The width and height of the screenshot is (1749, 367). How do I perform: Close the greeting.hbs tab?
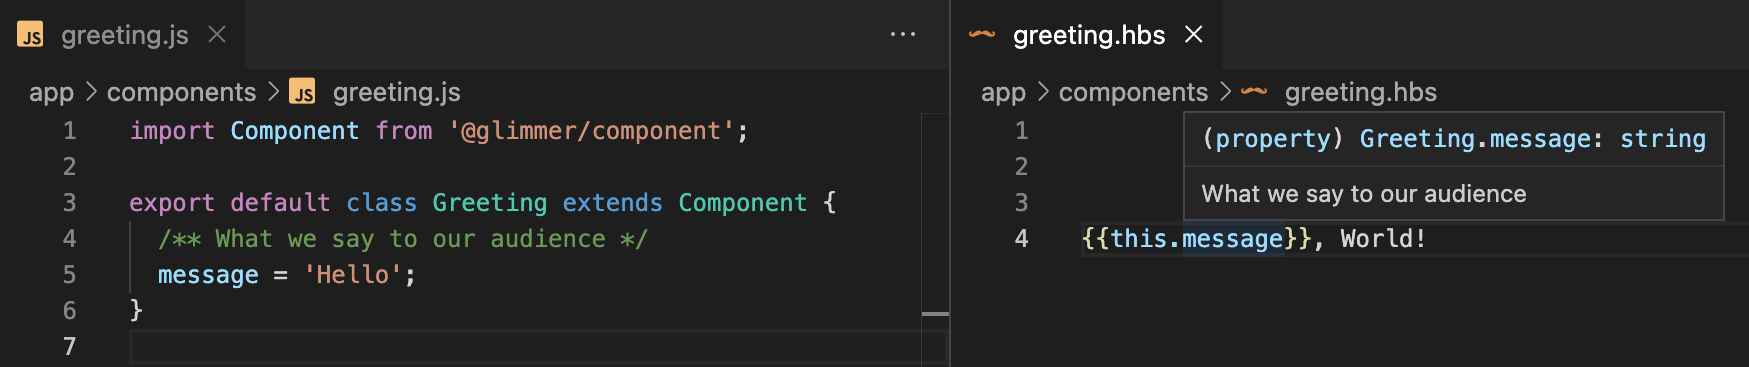(x=1193, y=35)
